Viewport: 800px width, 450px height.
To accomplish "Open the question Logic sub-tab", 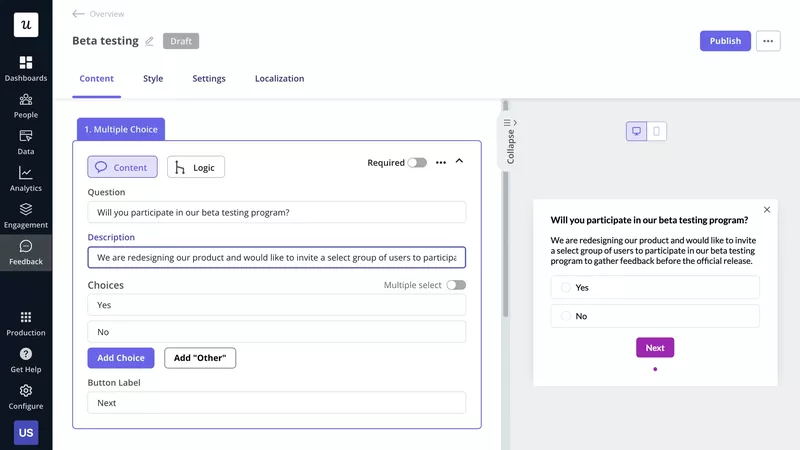I will click(x=196, y=167).
